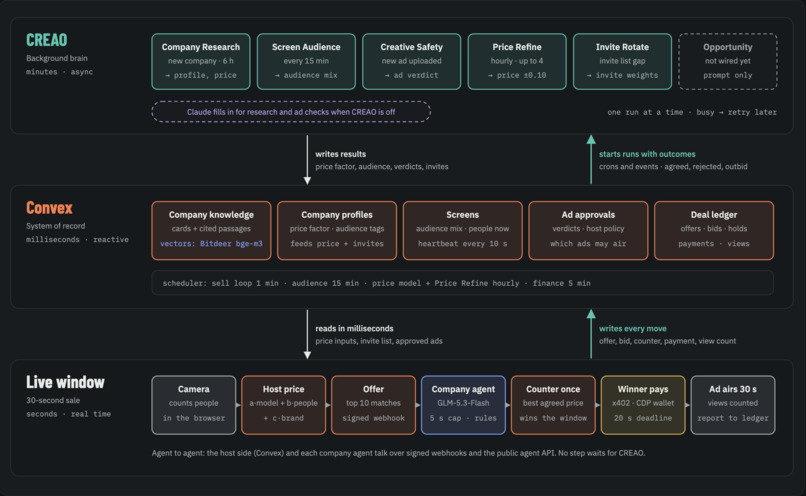Click the CREAO section title
This screenshot has width=806, height=496.
(47, 40)
